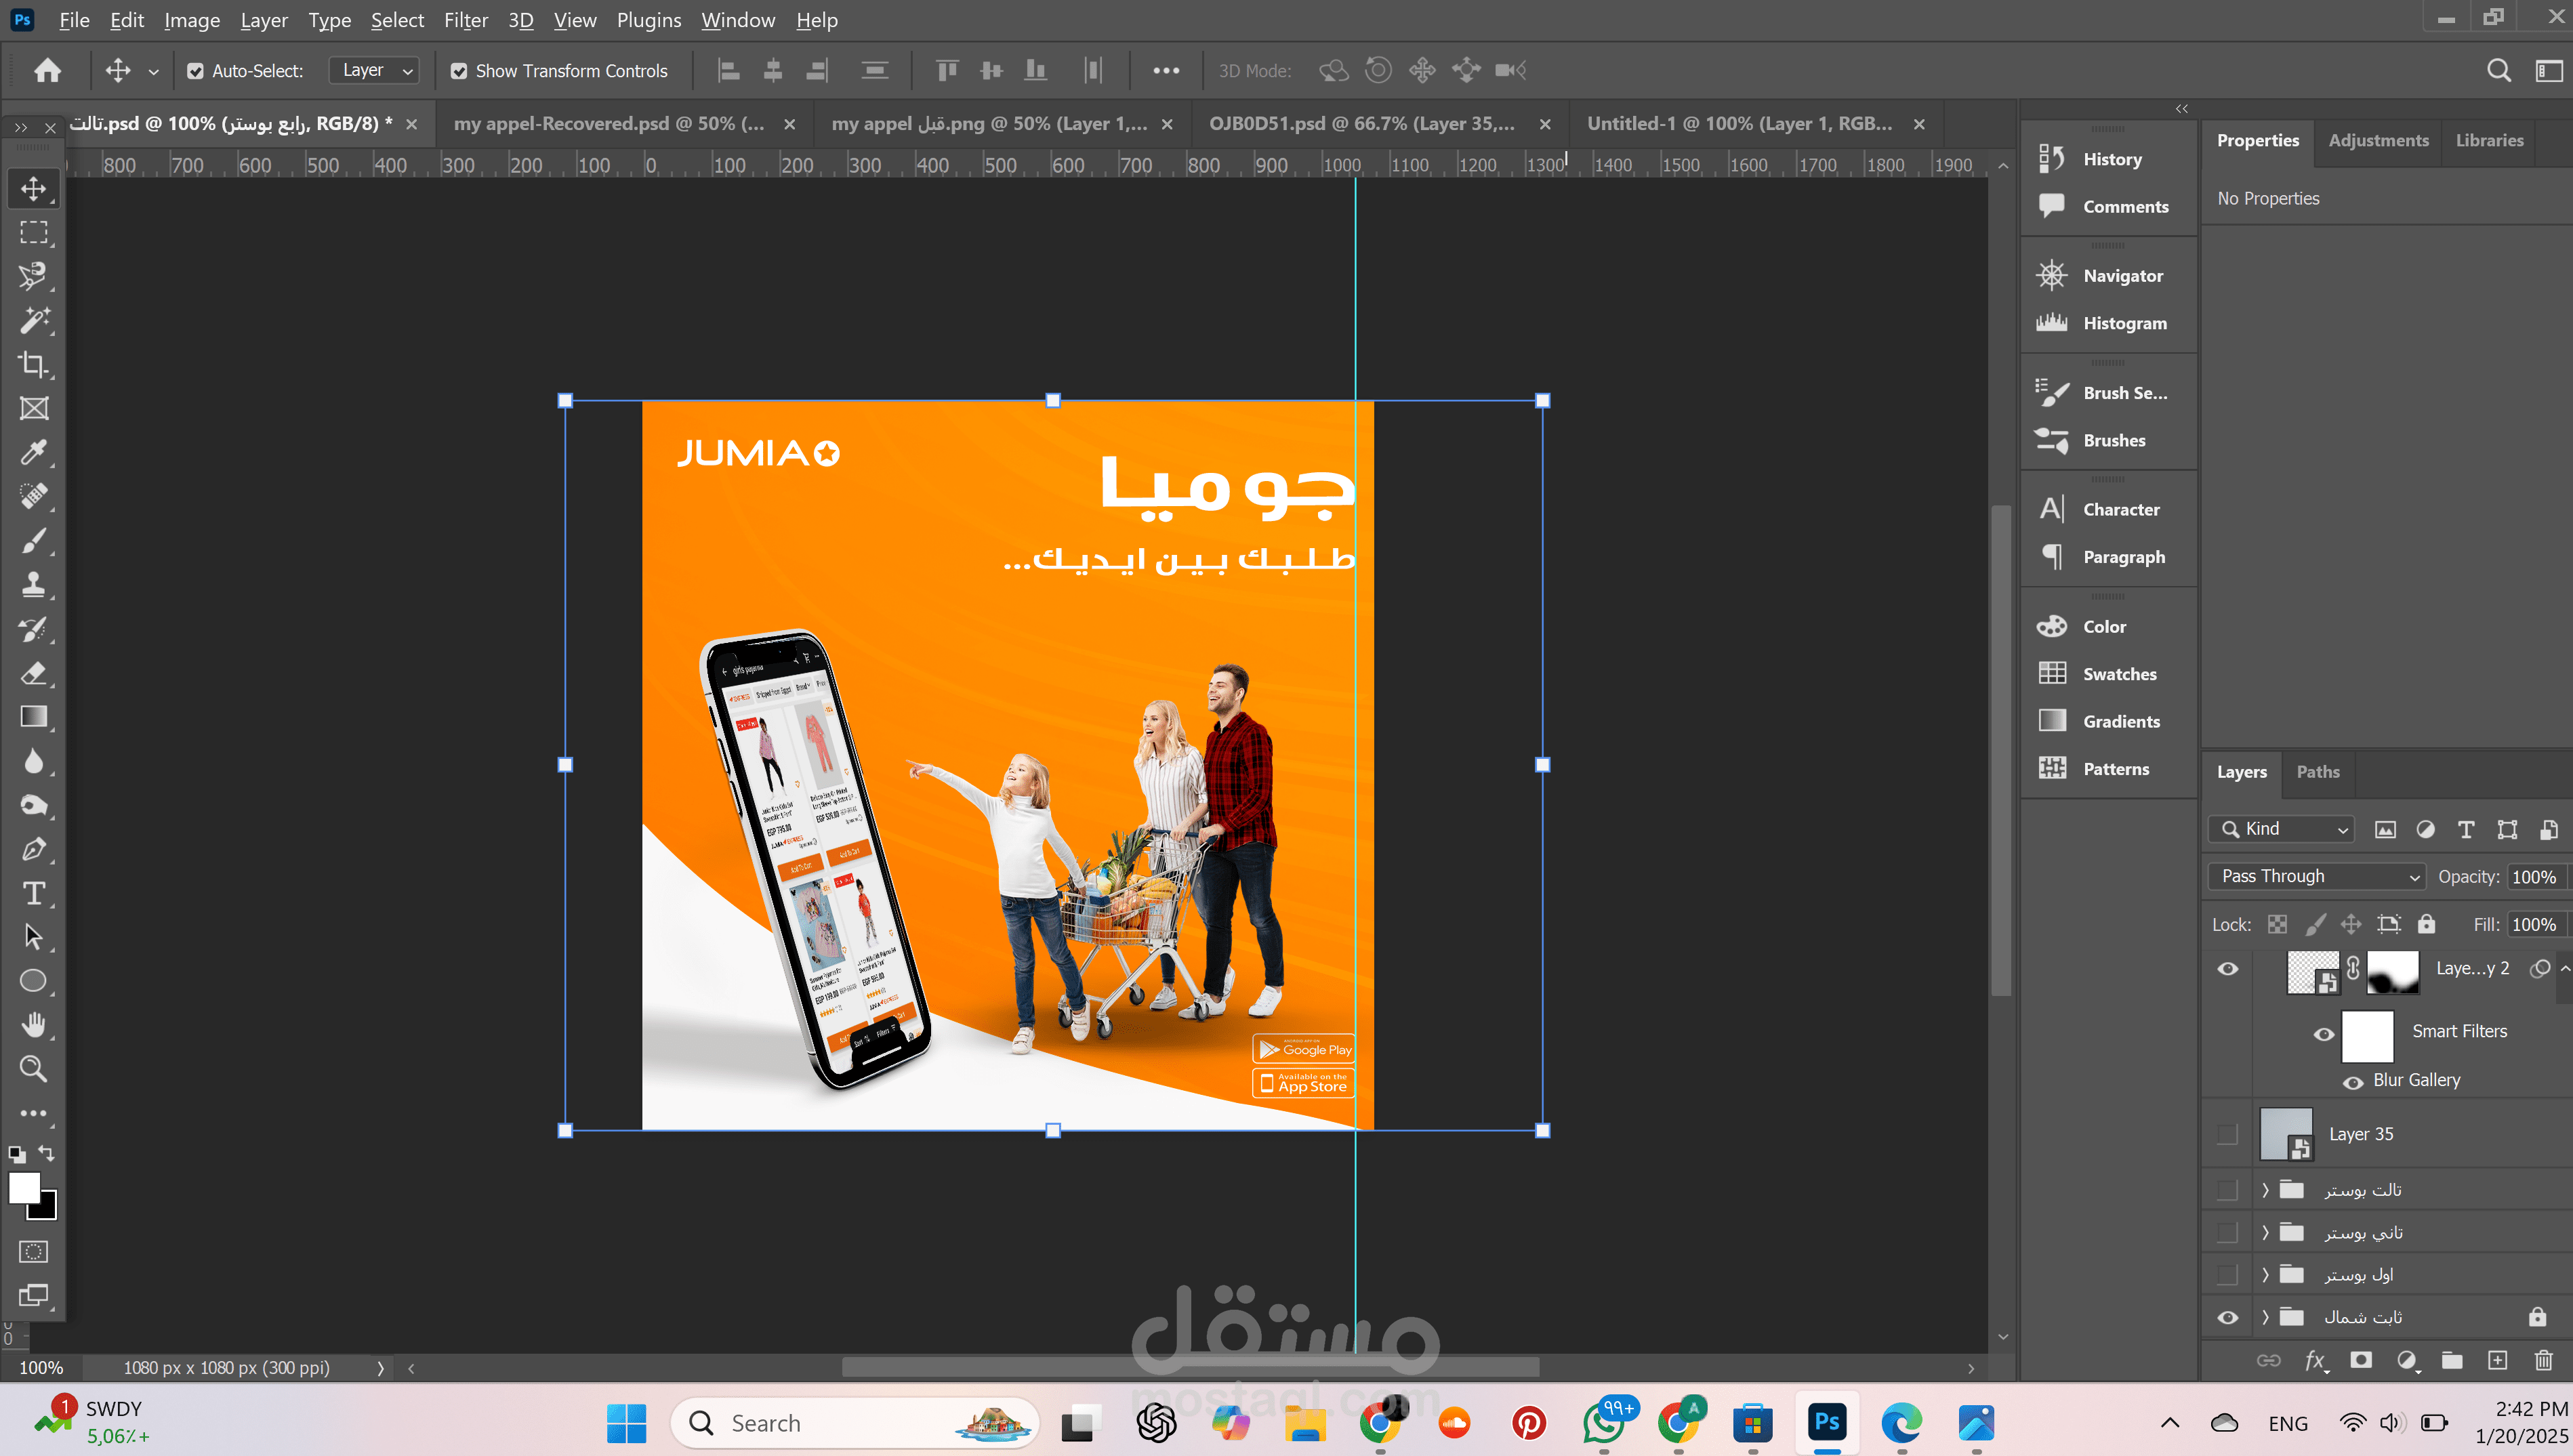Hide the Smart Filters visibility eye
2573x1456 pixels.
point(2324,1035)
